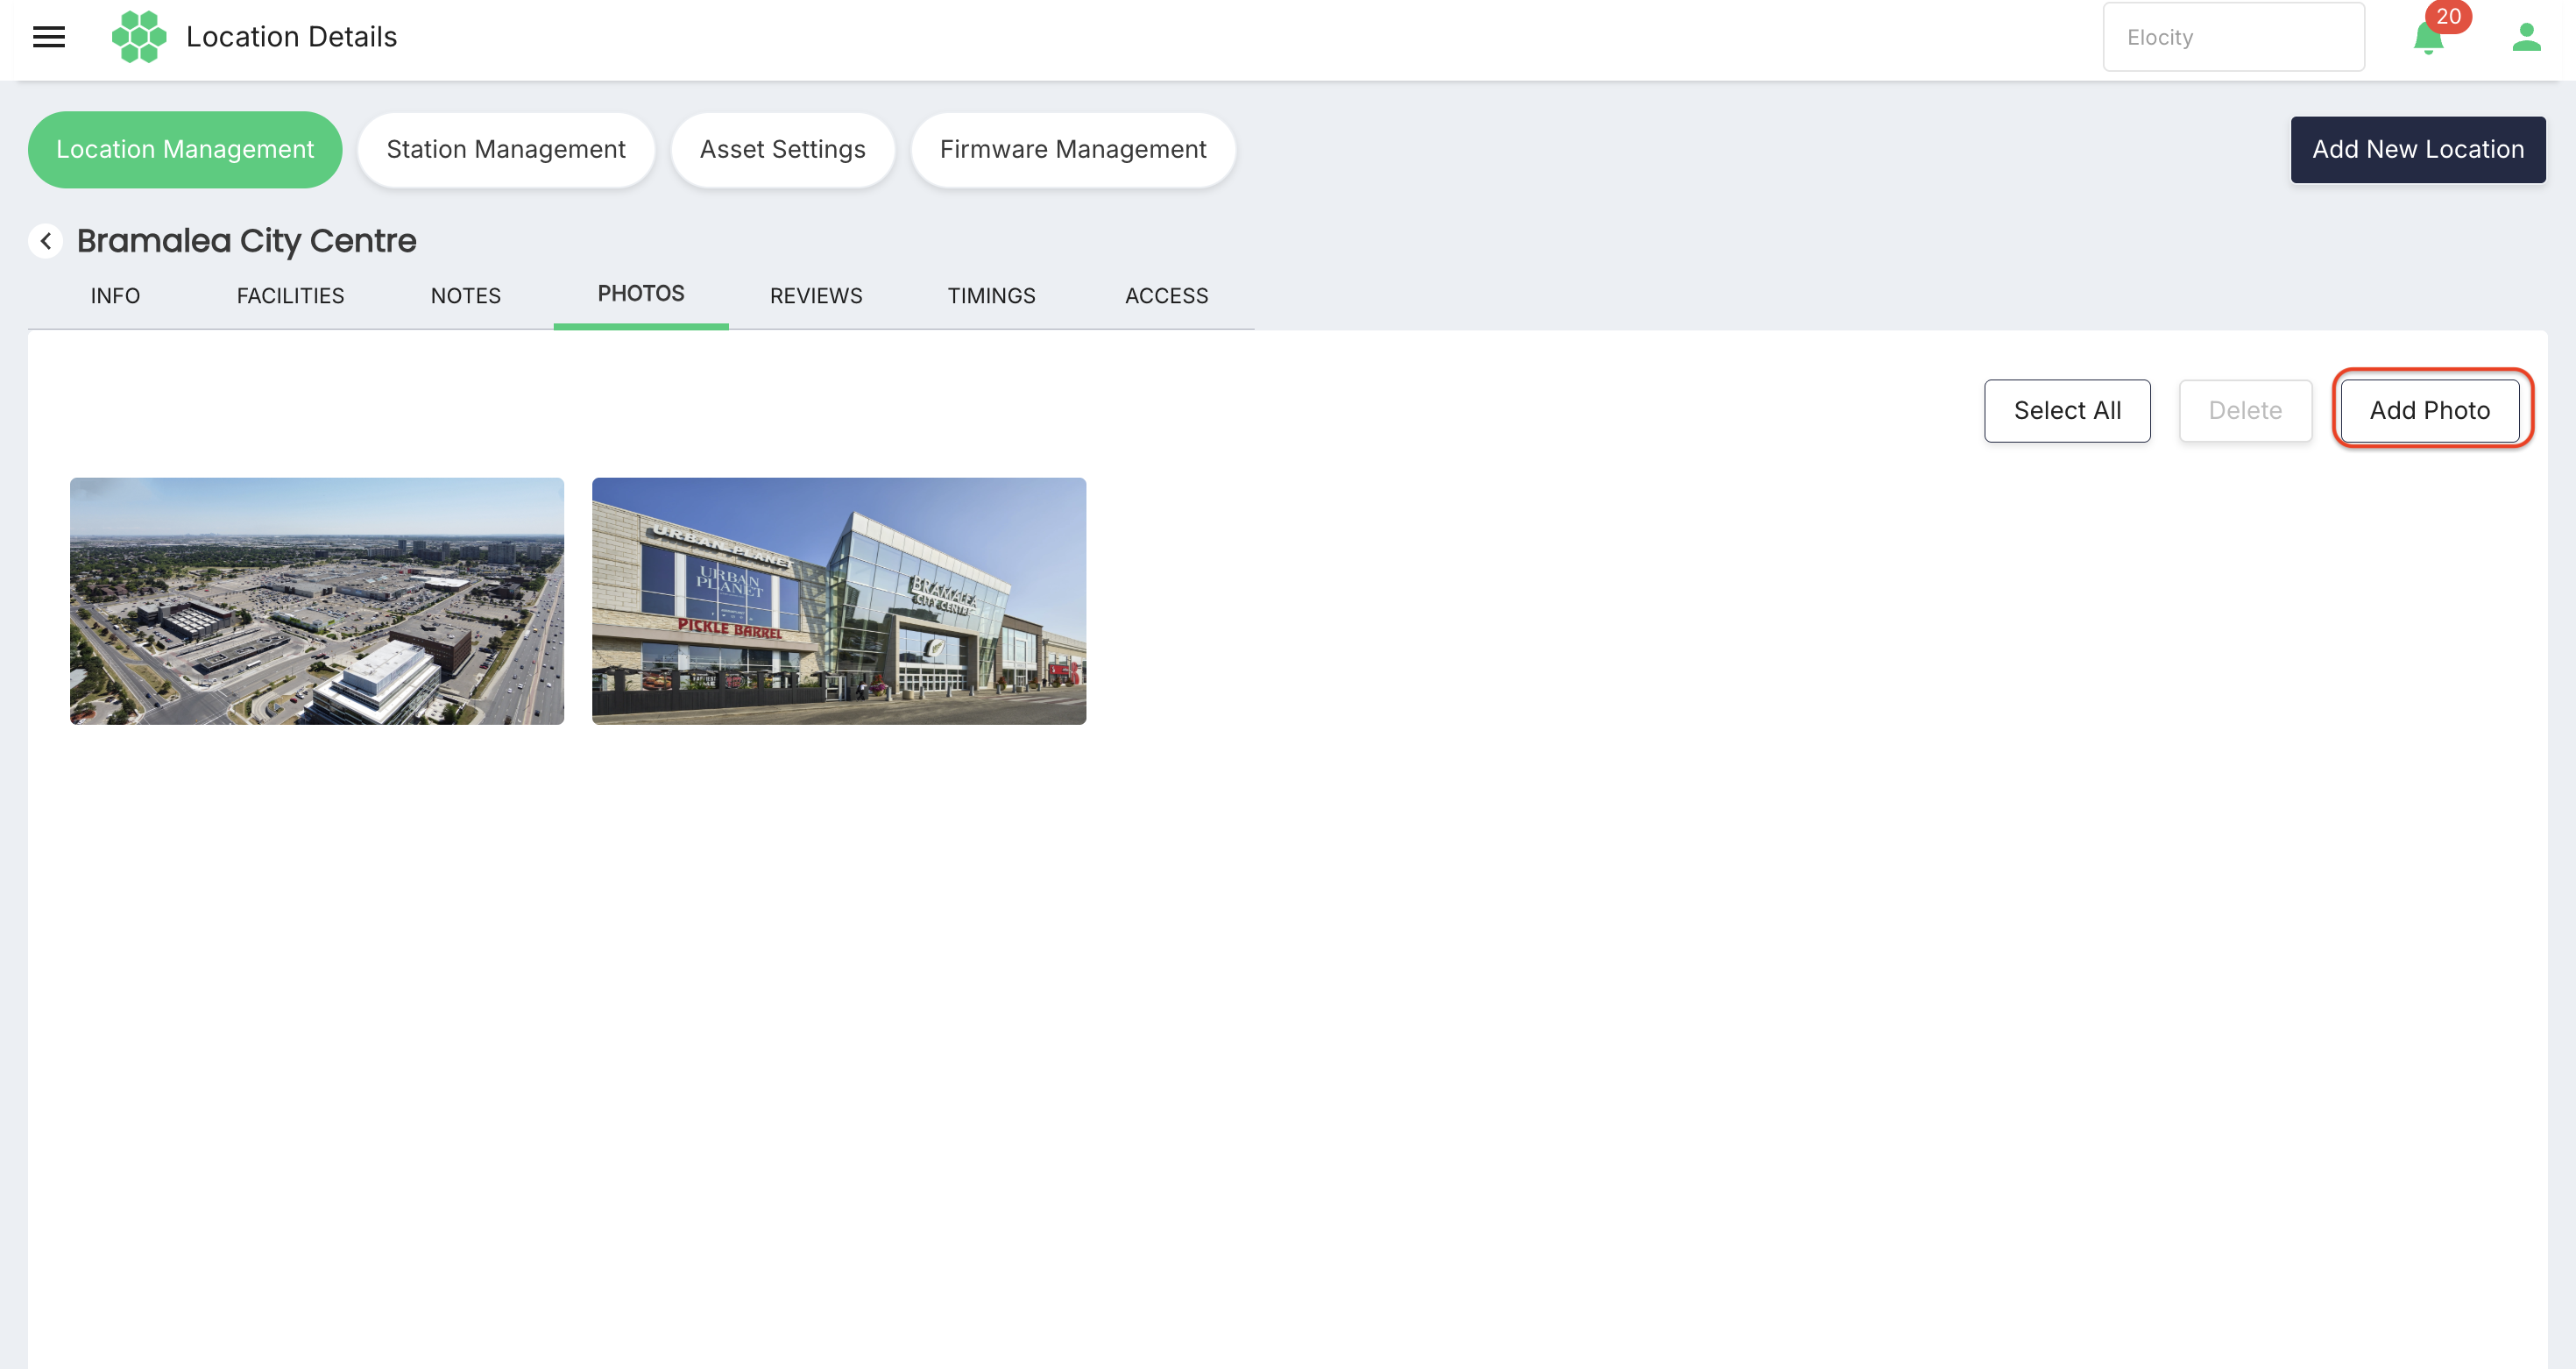Viewport: 2576px width, 1369px height.
Task: Open Firmware Management
Action: coord(1073,149)
